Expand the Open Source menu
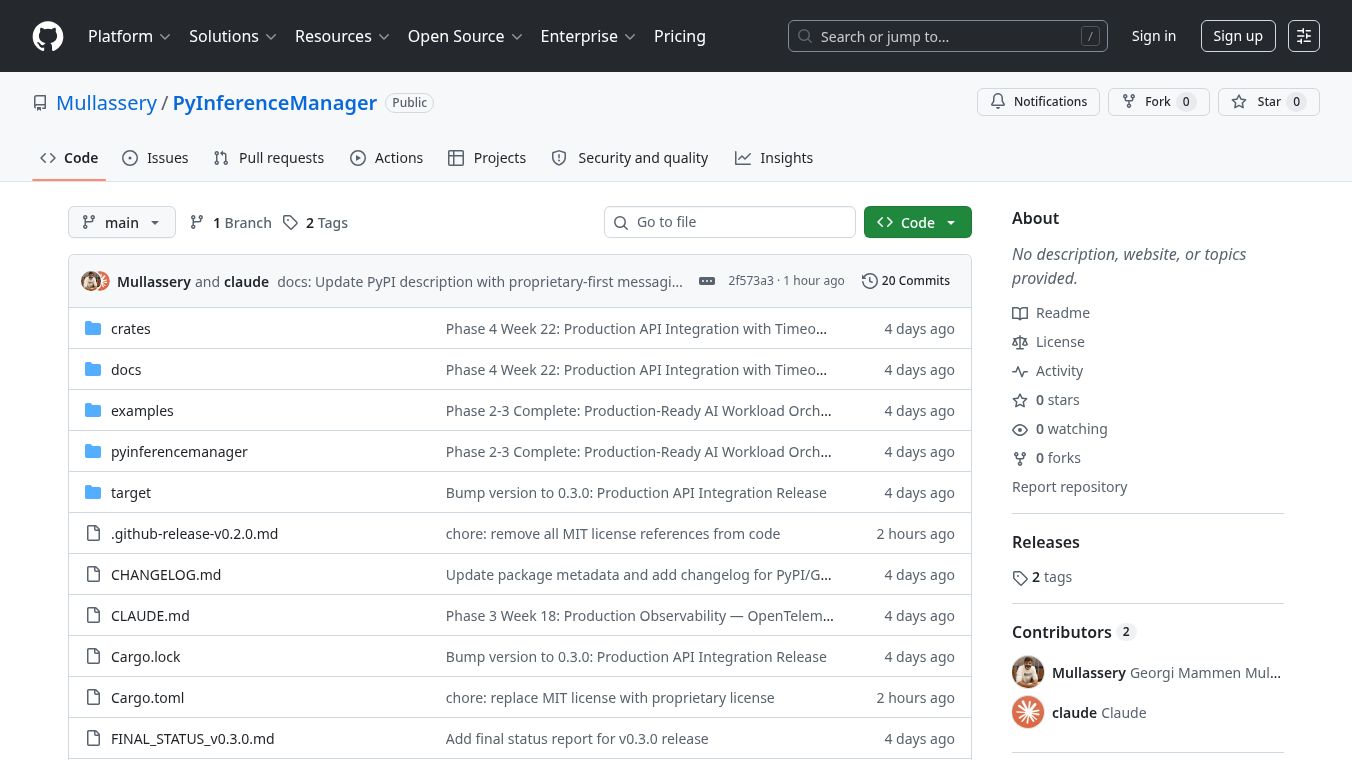This screenshot has width=1352, height=760. (x=465, y=36)
